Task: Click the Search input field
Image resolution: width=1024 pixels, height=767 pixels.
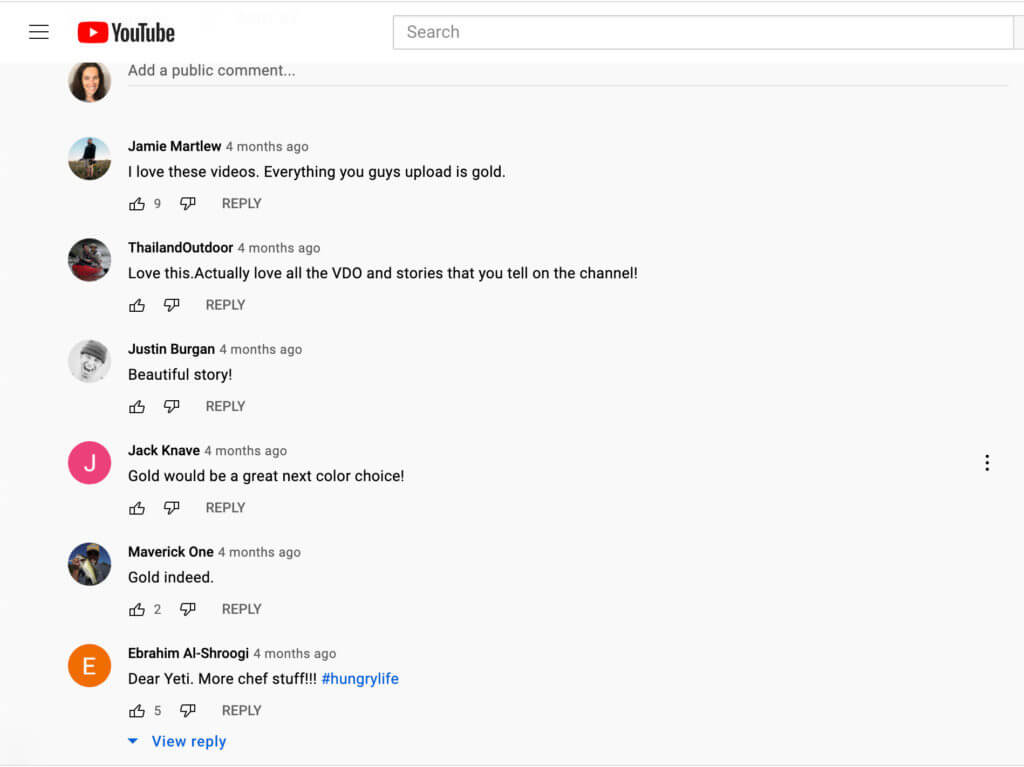Action: 700,32
